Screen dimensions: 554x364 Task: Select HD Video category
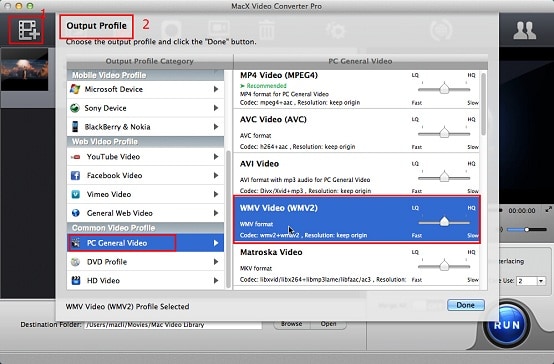tap(145, 280)
